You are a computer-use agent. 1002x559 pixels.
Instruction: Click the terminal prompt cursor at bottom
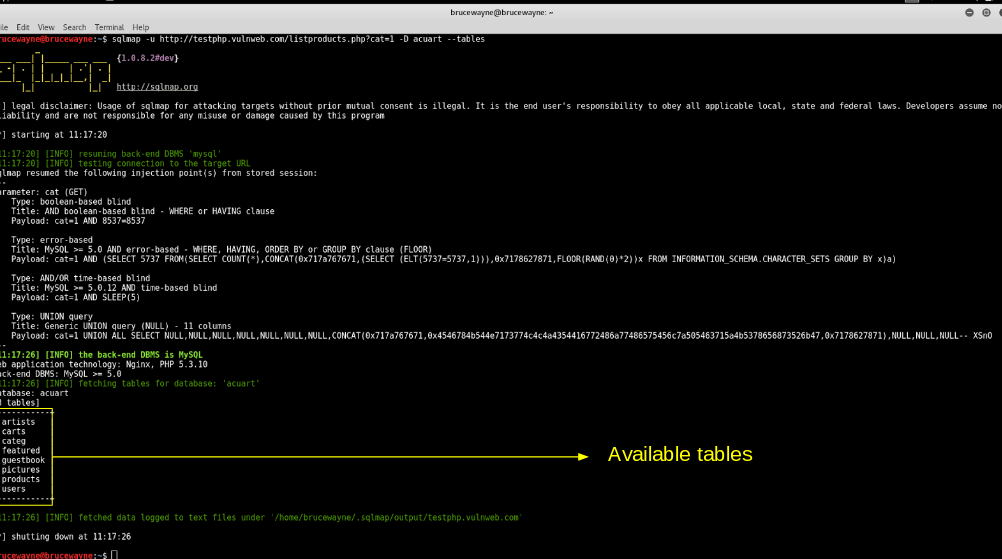pyautogui.click(x=114, y=555)
